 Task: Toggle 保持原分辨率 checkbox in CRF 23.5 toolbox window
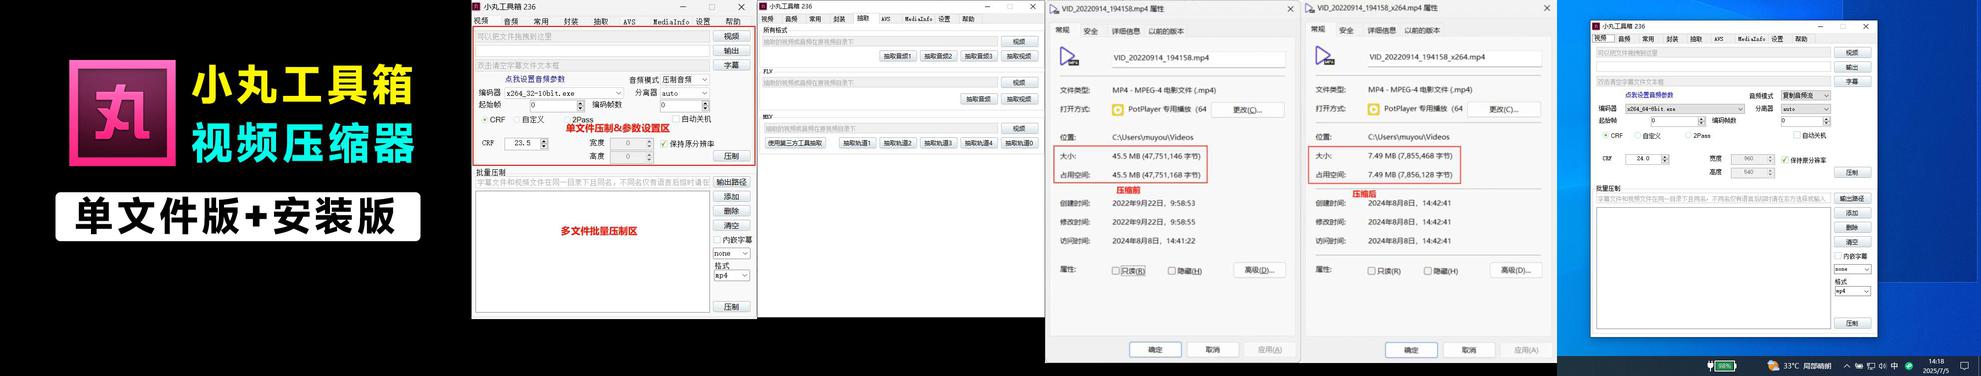point(664,143)
